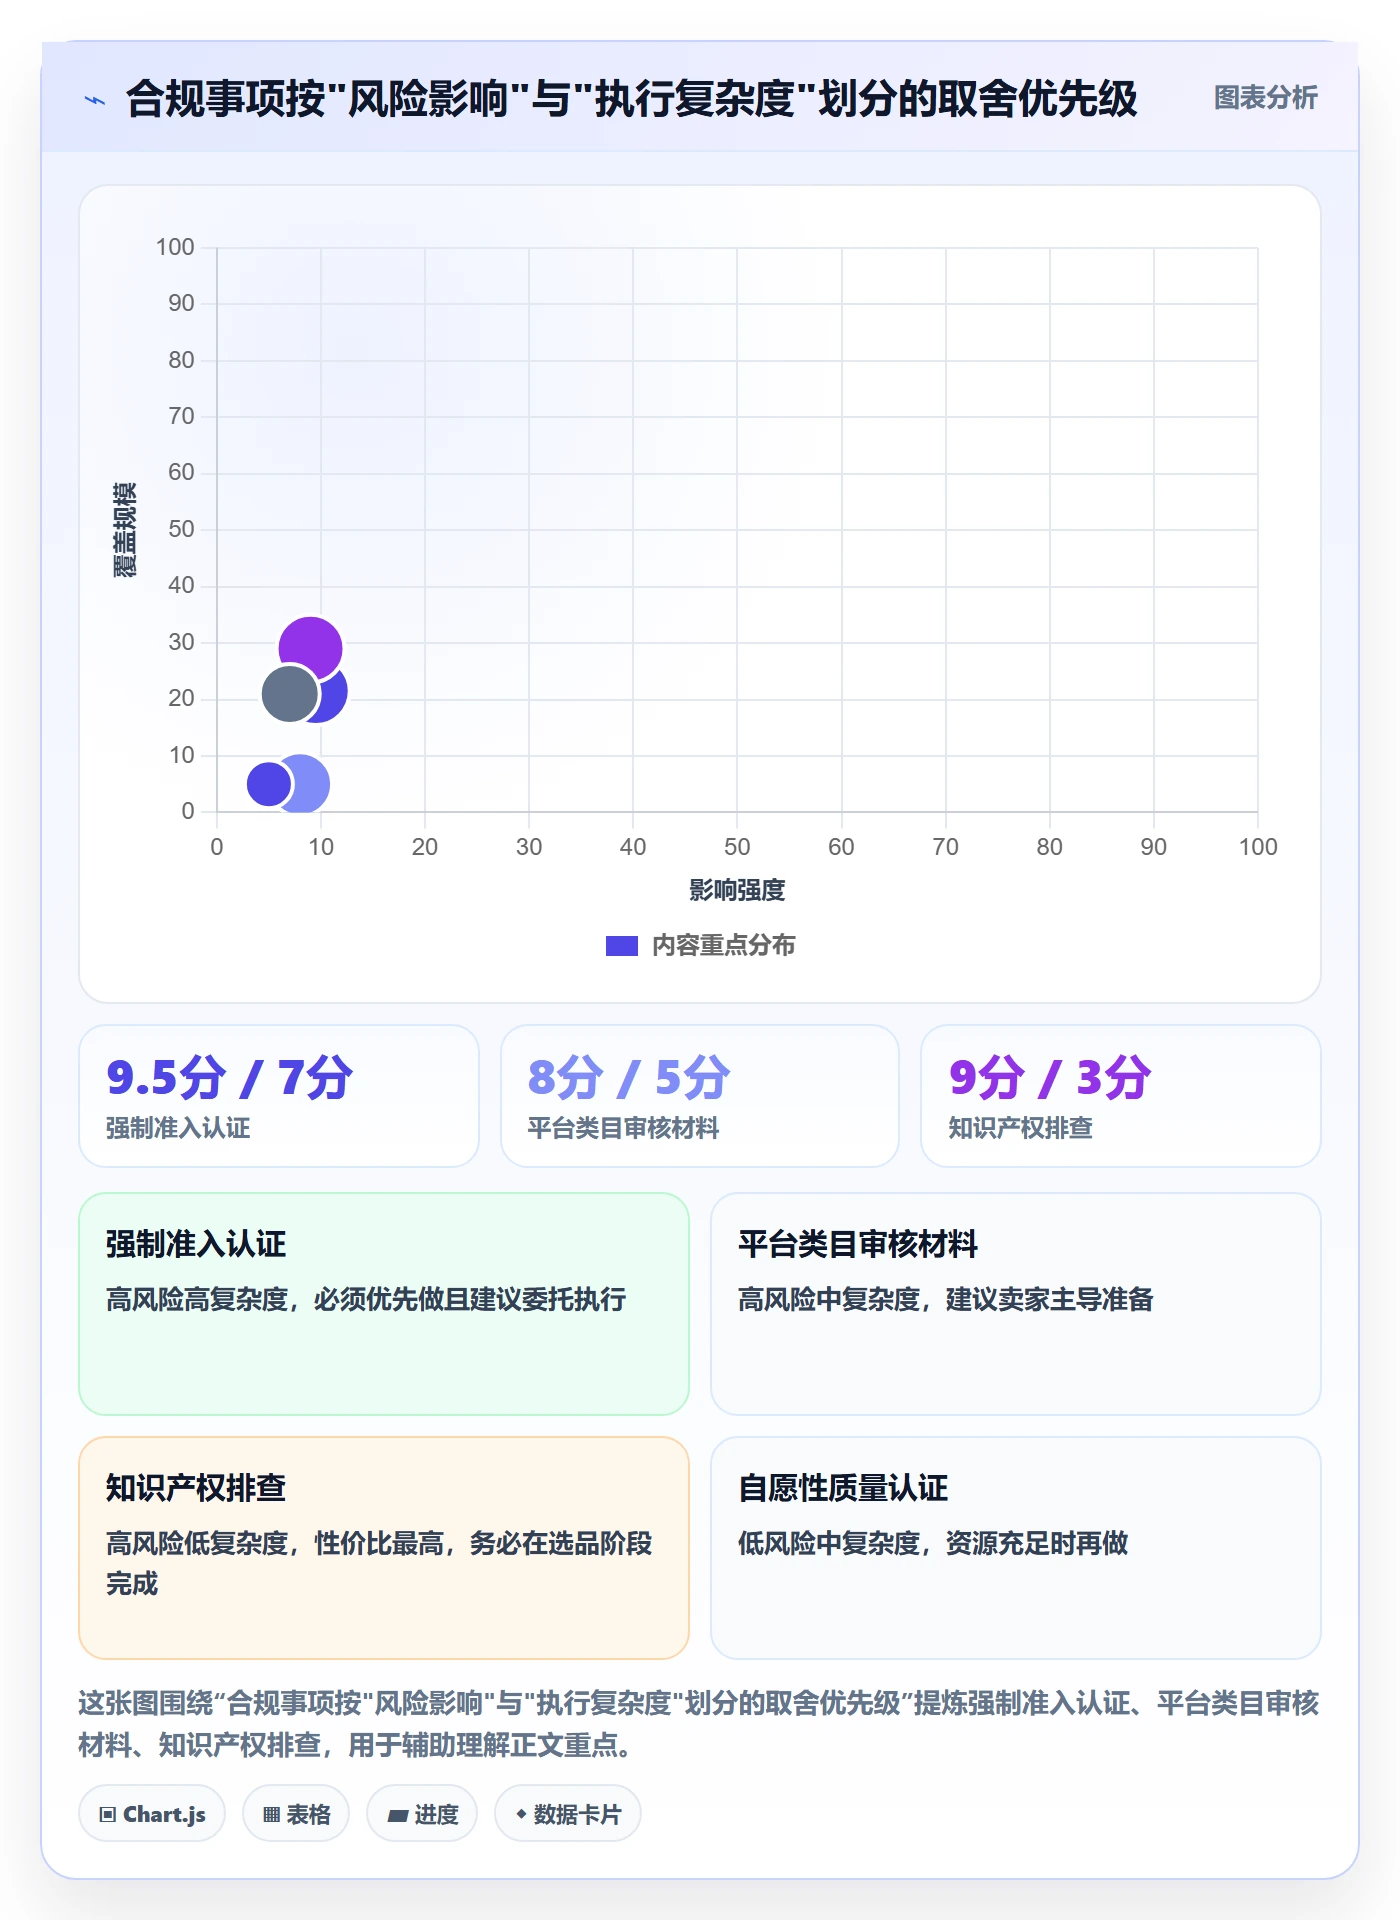Click text 高风险低复杂度，性价比最高

click(x=275, y=1543)
